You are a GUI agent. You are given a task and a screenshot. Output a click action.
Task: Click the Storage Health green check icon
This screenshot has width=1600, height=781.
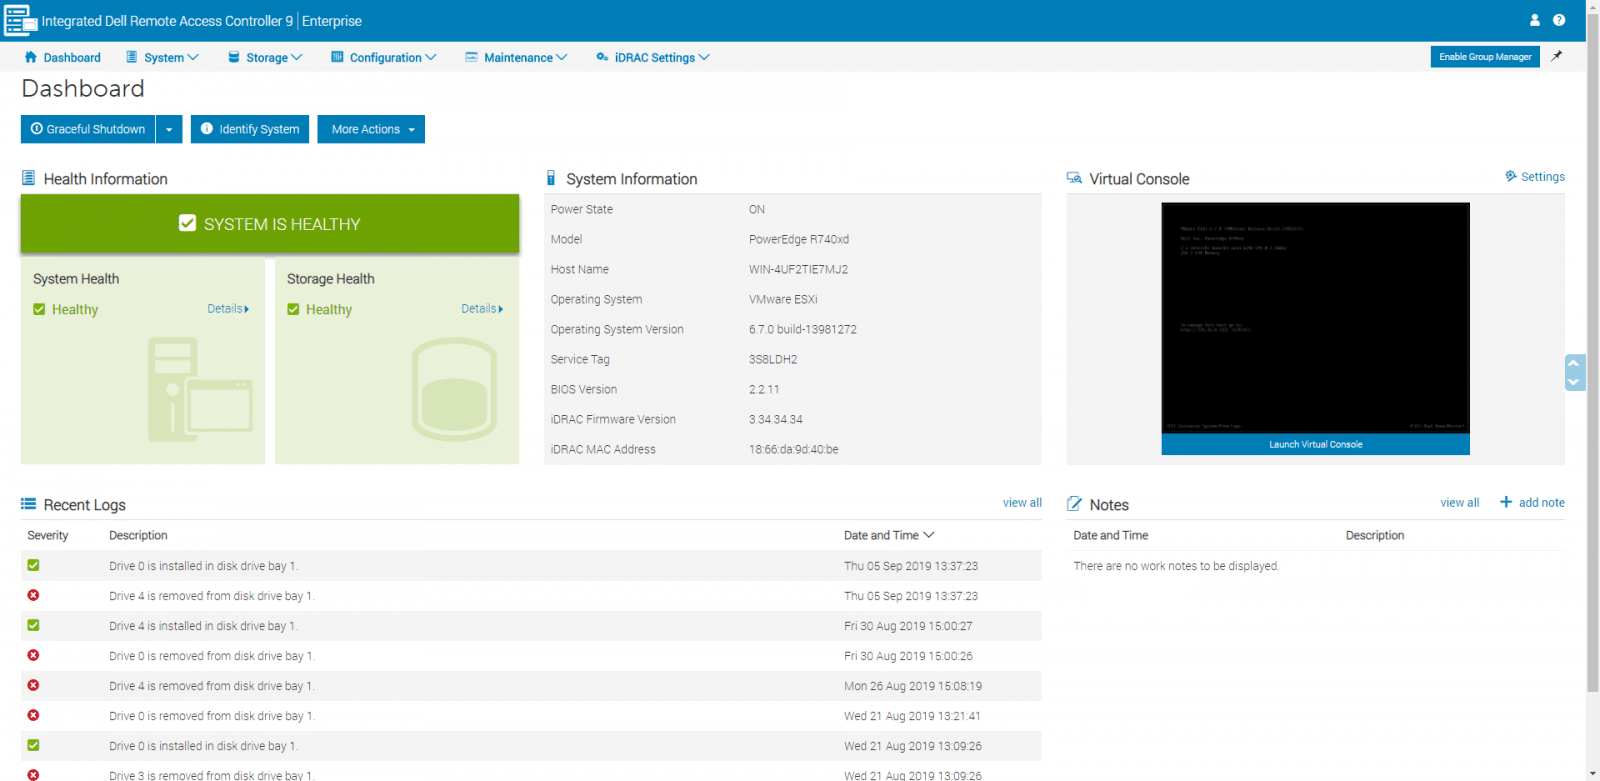293,309
